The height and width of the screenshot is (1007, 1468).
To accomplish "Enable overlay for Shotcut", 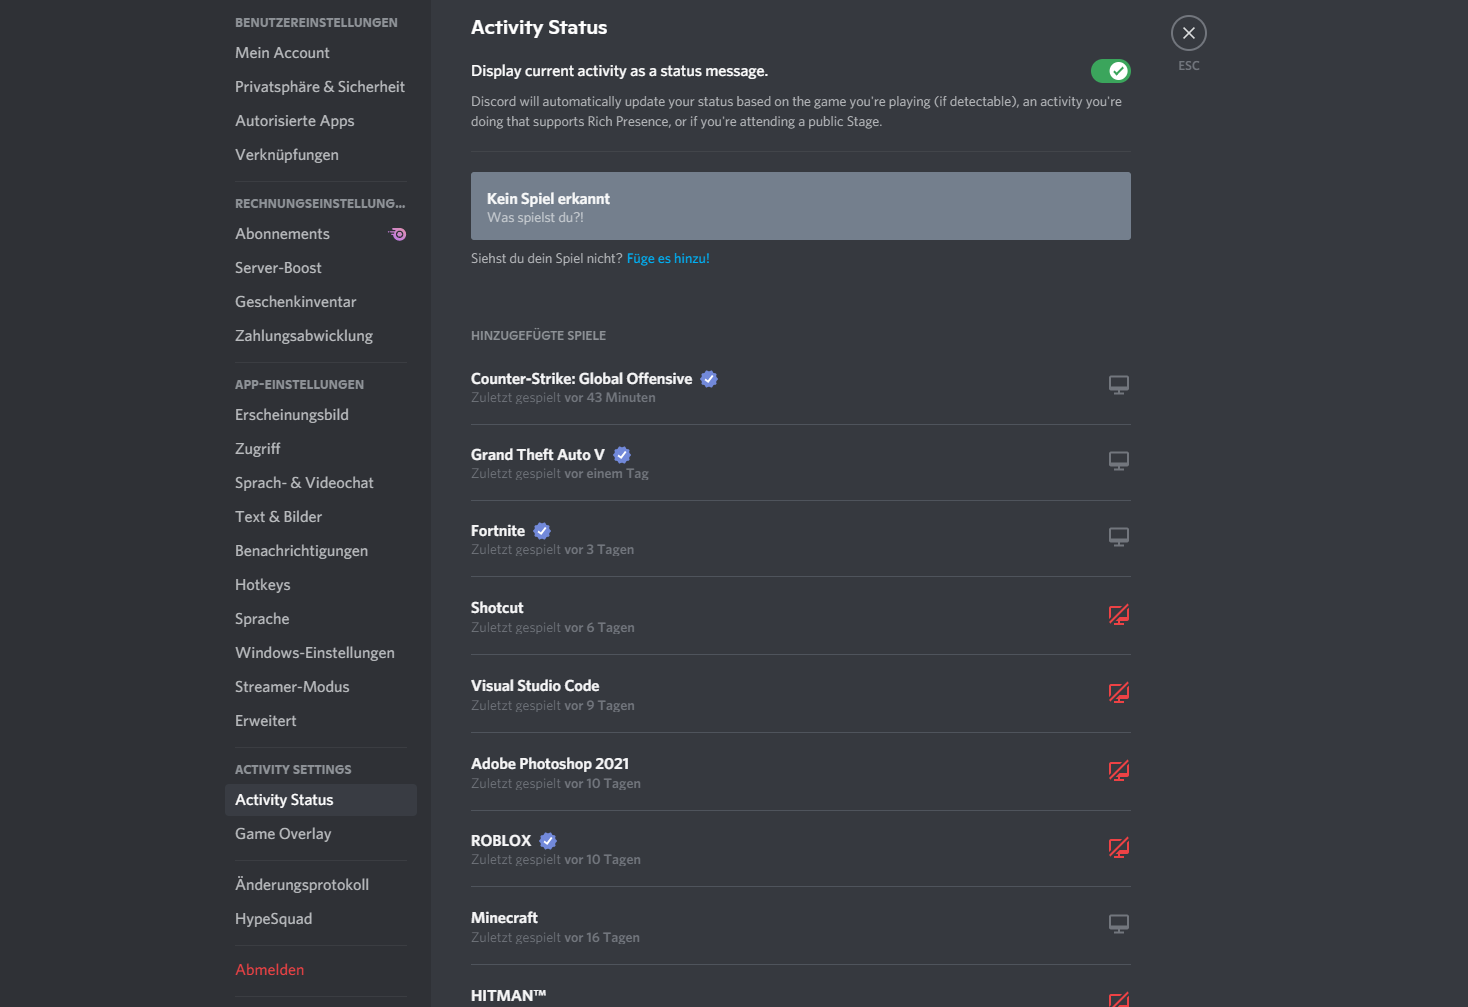I will click(x=1119, y=615).
